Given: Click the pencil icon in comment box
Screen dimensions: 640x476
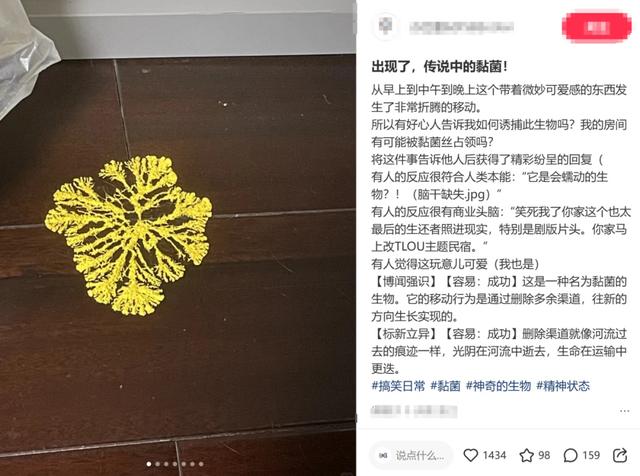Looking at the screenshot, I should [x=383, y=455].
